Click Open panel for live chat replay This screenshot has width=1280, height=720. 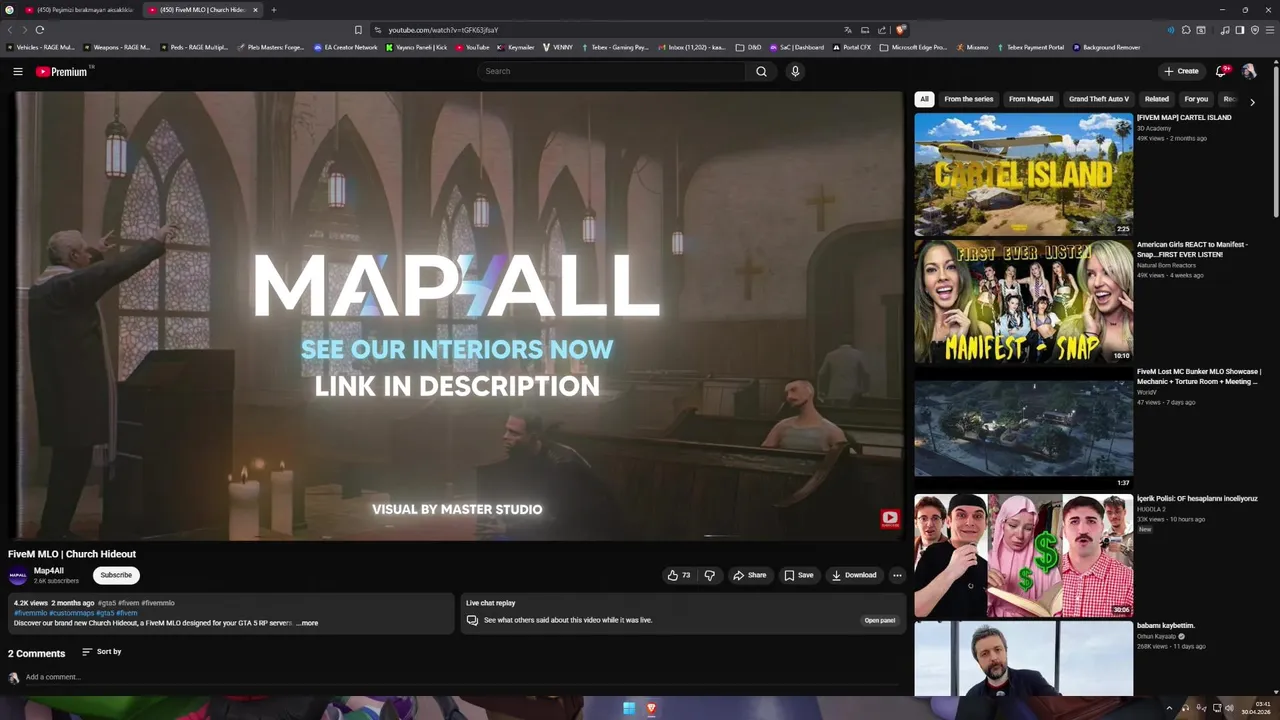coord(880,620)
